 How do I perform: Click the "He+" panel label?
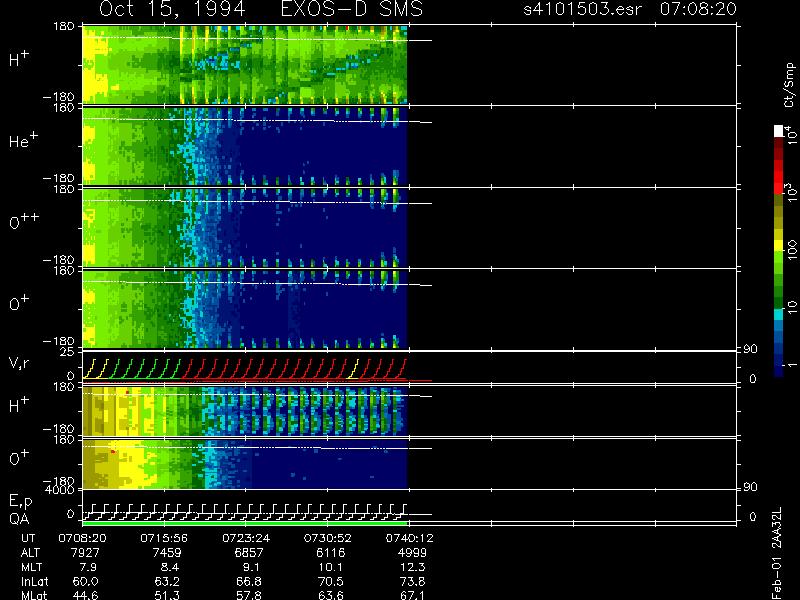23,140
